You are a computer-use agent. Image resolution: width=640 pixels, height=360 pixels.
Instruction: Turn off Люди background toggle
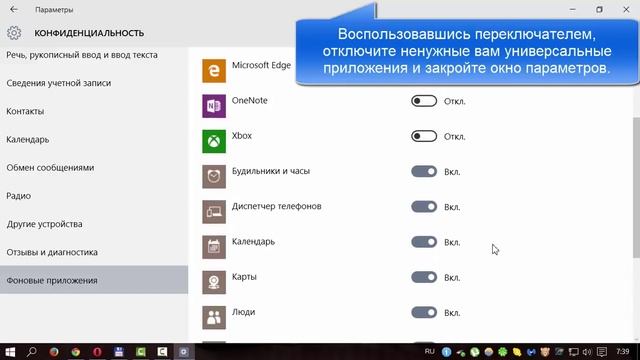point(424,313)
